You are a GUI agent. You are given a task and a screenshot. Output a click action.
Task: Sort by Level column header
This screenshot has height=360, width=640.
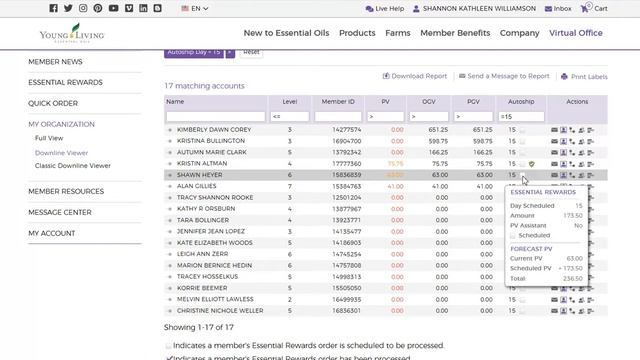click(x=289, y=102)
